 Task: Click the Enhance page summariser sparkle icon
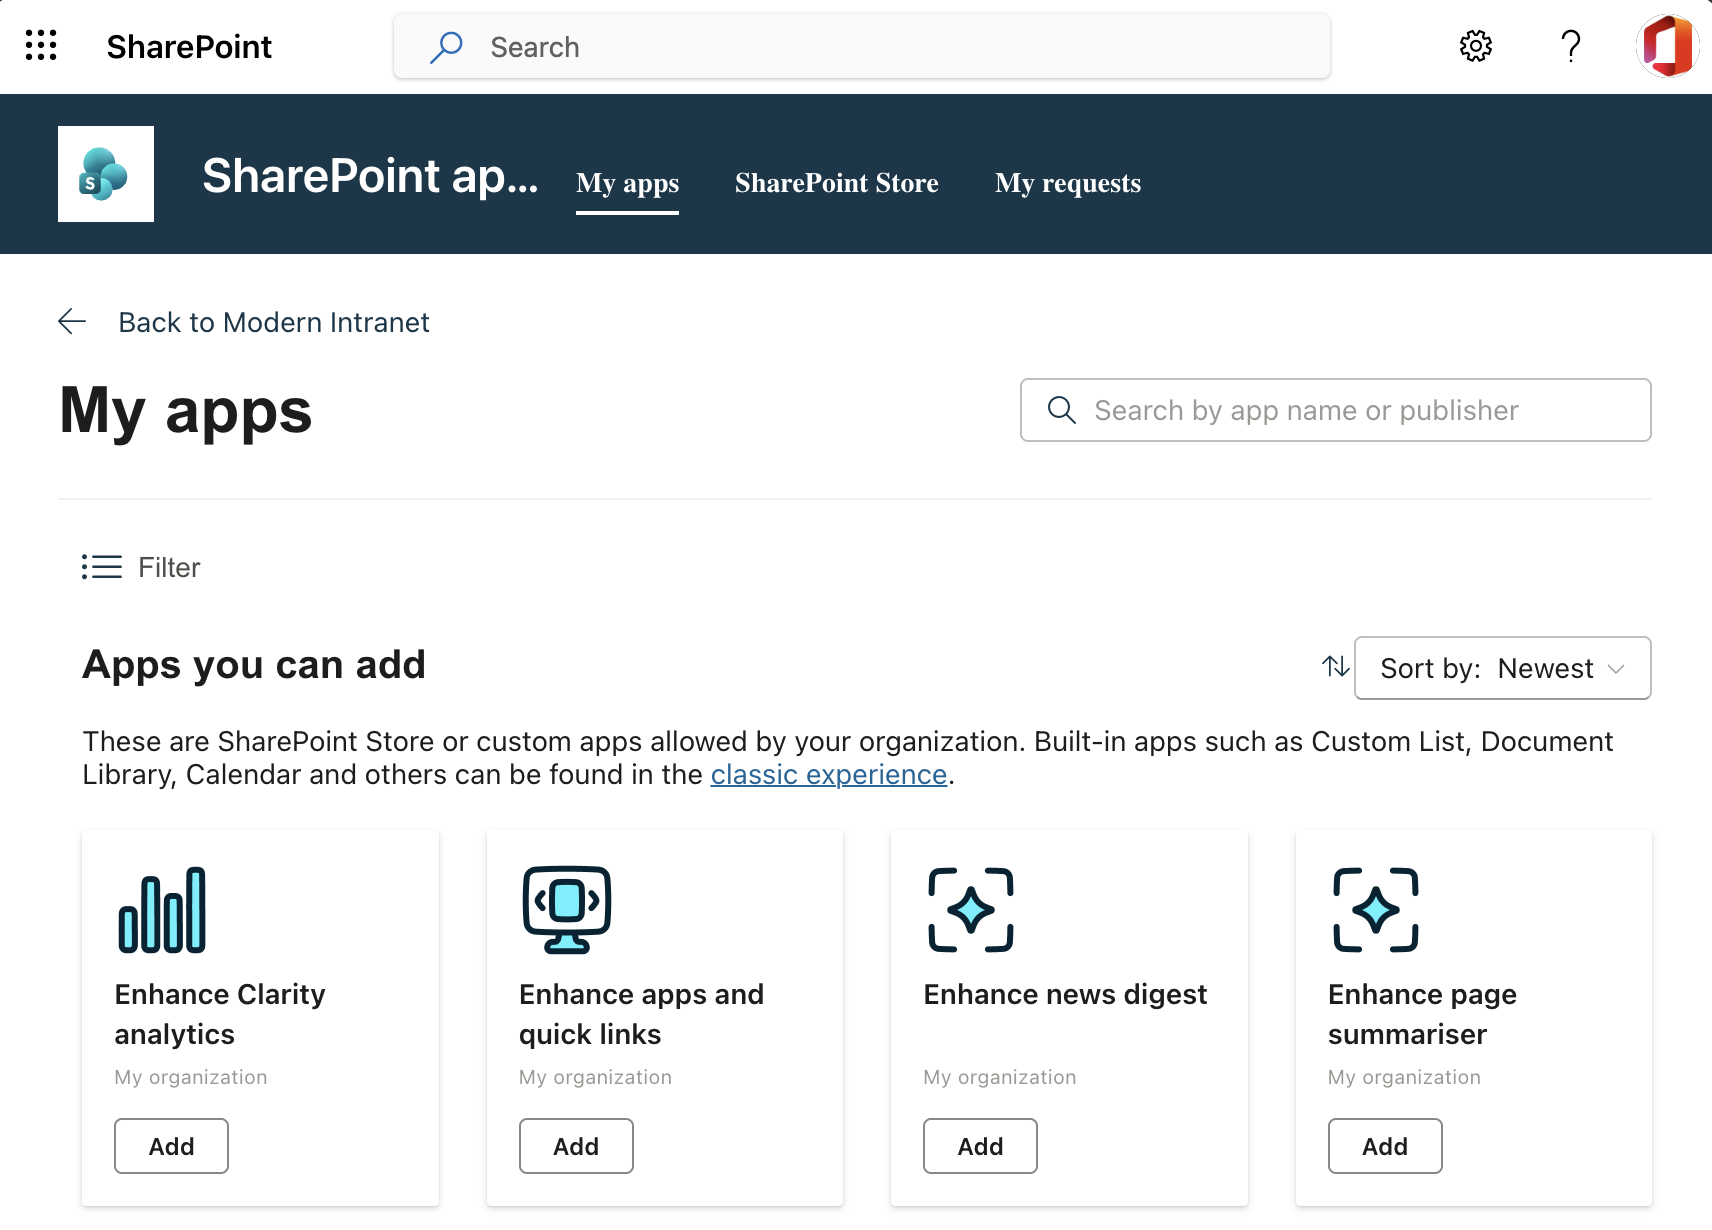click(1375, 909)
